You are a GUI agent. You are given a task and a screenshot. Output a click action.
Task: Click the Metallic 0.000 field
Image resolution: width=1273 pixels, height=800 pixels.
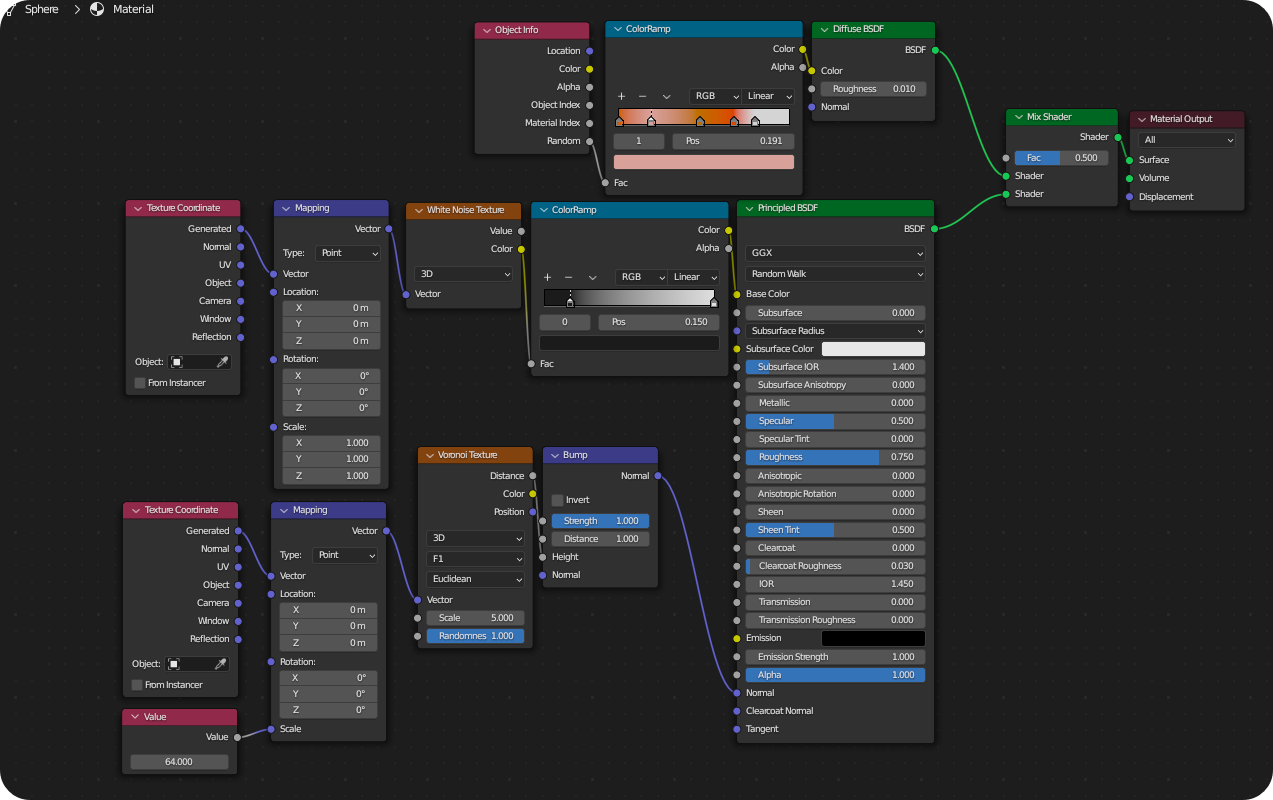coord(835,403)
